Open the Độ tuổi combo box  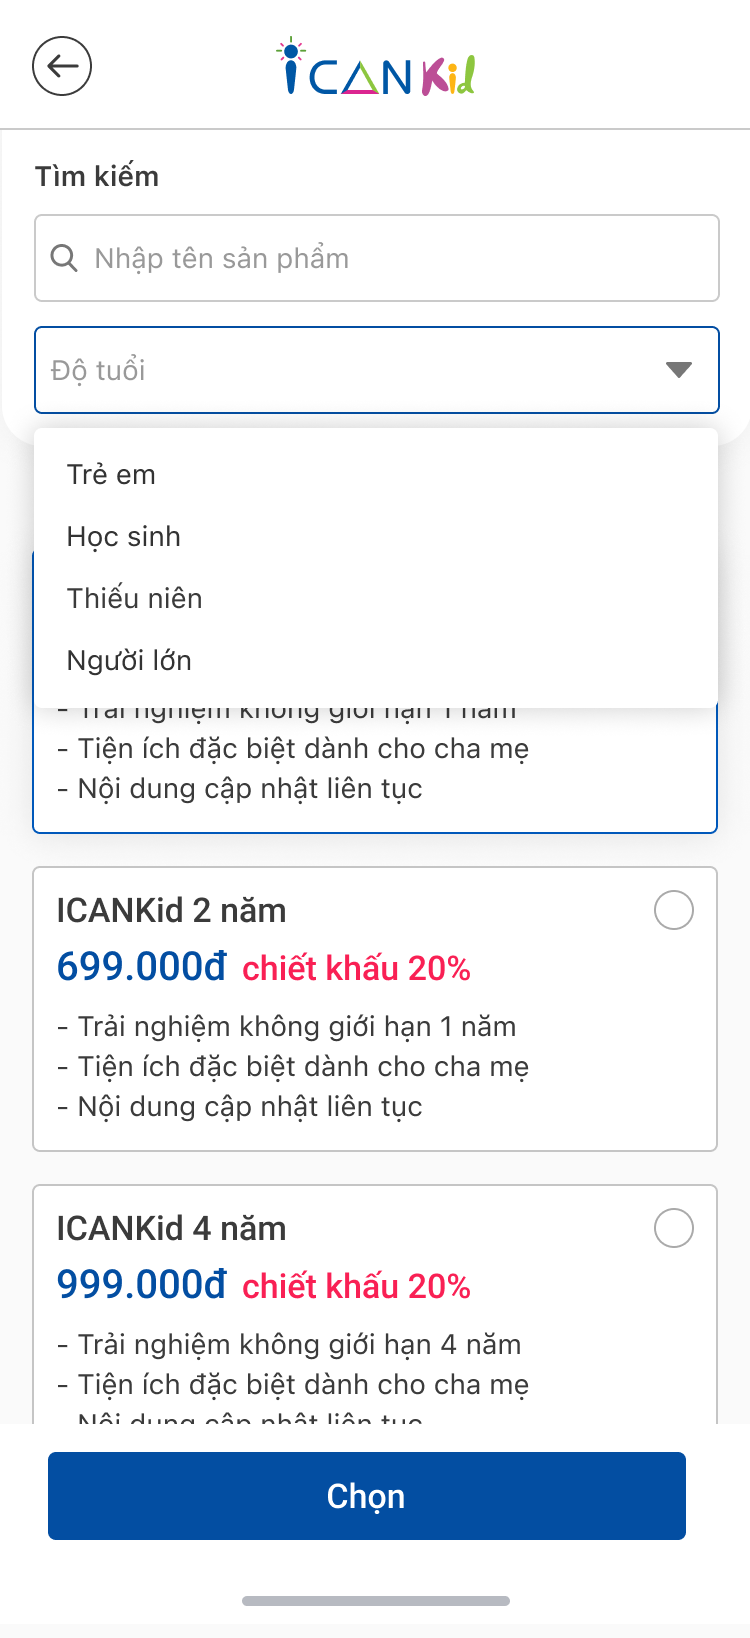[x=377, y=370]
